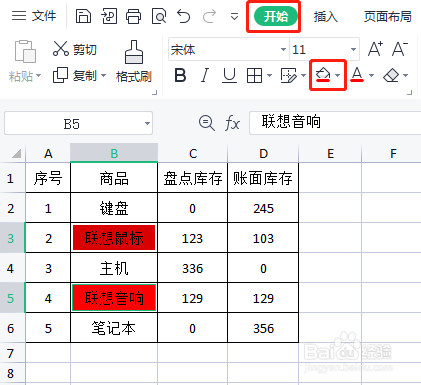Toggle underline formatting
This screenshot has height=385, width=421.
(x=230, y=75)
